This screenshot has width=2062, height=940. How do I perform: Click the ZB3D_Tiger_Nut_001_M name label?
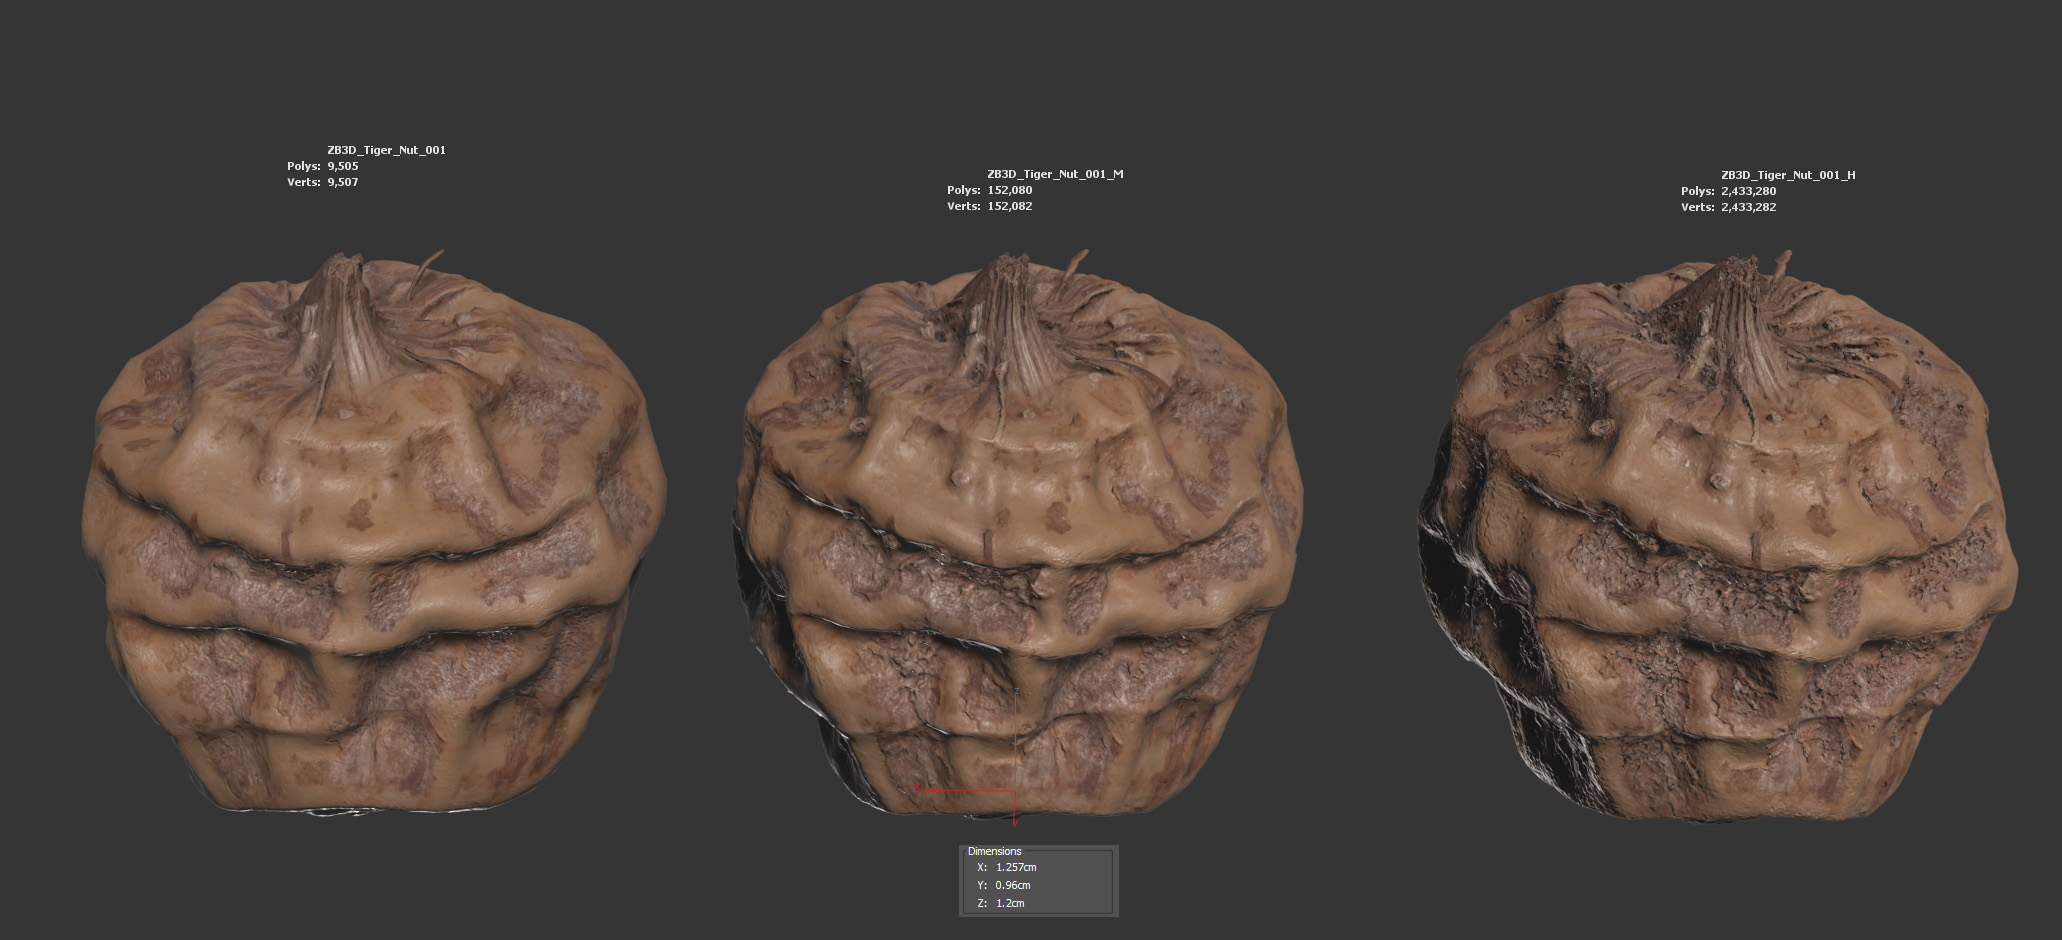point(1055,174)
